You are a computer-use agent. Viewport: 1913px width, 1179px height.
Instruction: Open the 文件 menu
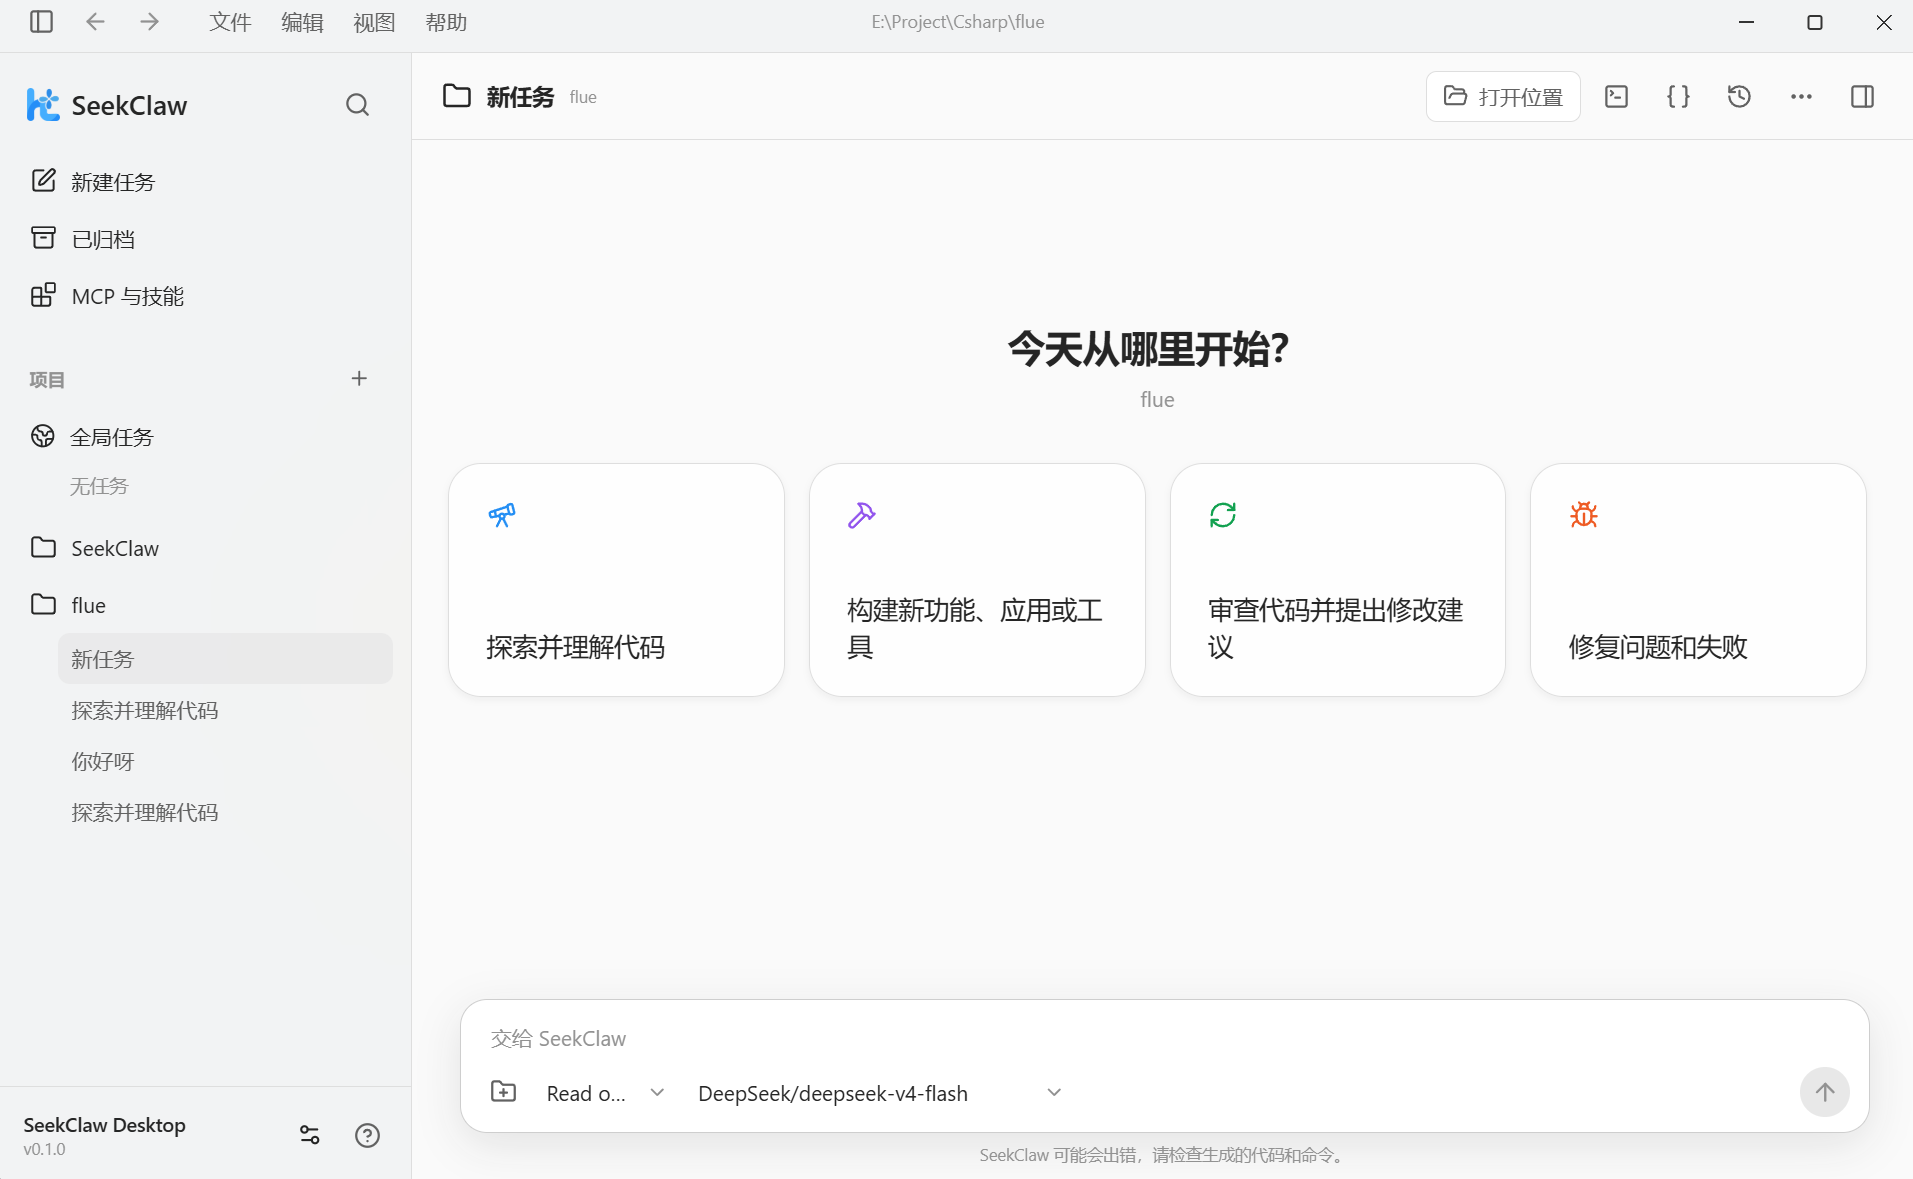230,22
